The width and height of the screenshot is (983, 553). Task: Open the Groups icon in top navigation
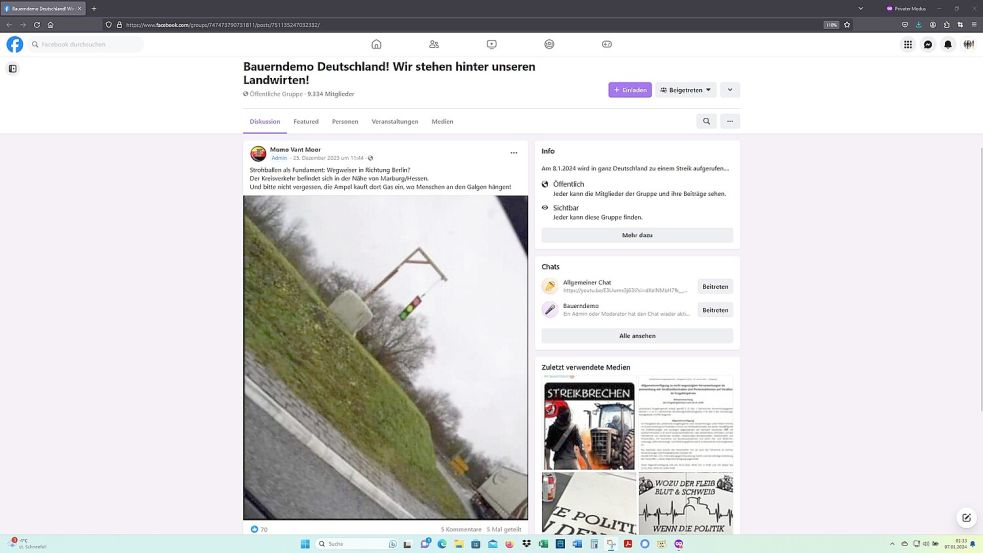(x=549, y=45)
